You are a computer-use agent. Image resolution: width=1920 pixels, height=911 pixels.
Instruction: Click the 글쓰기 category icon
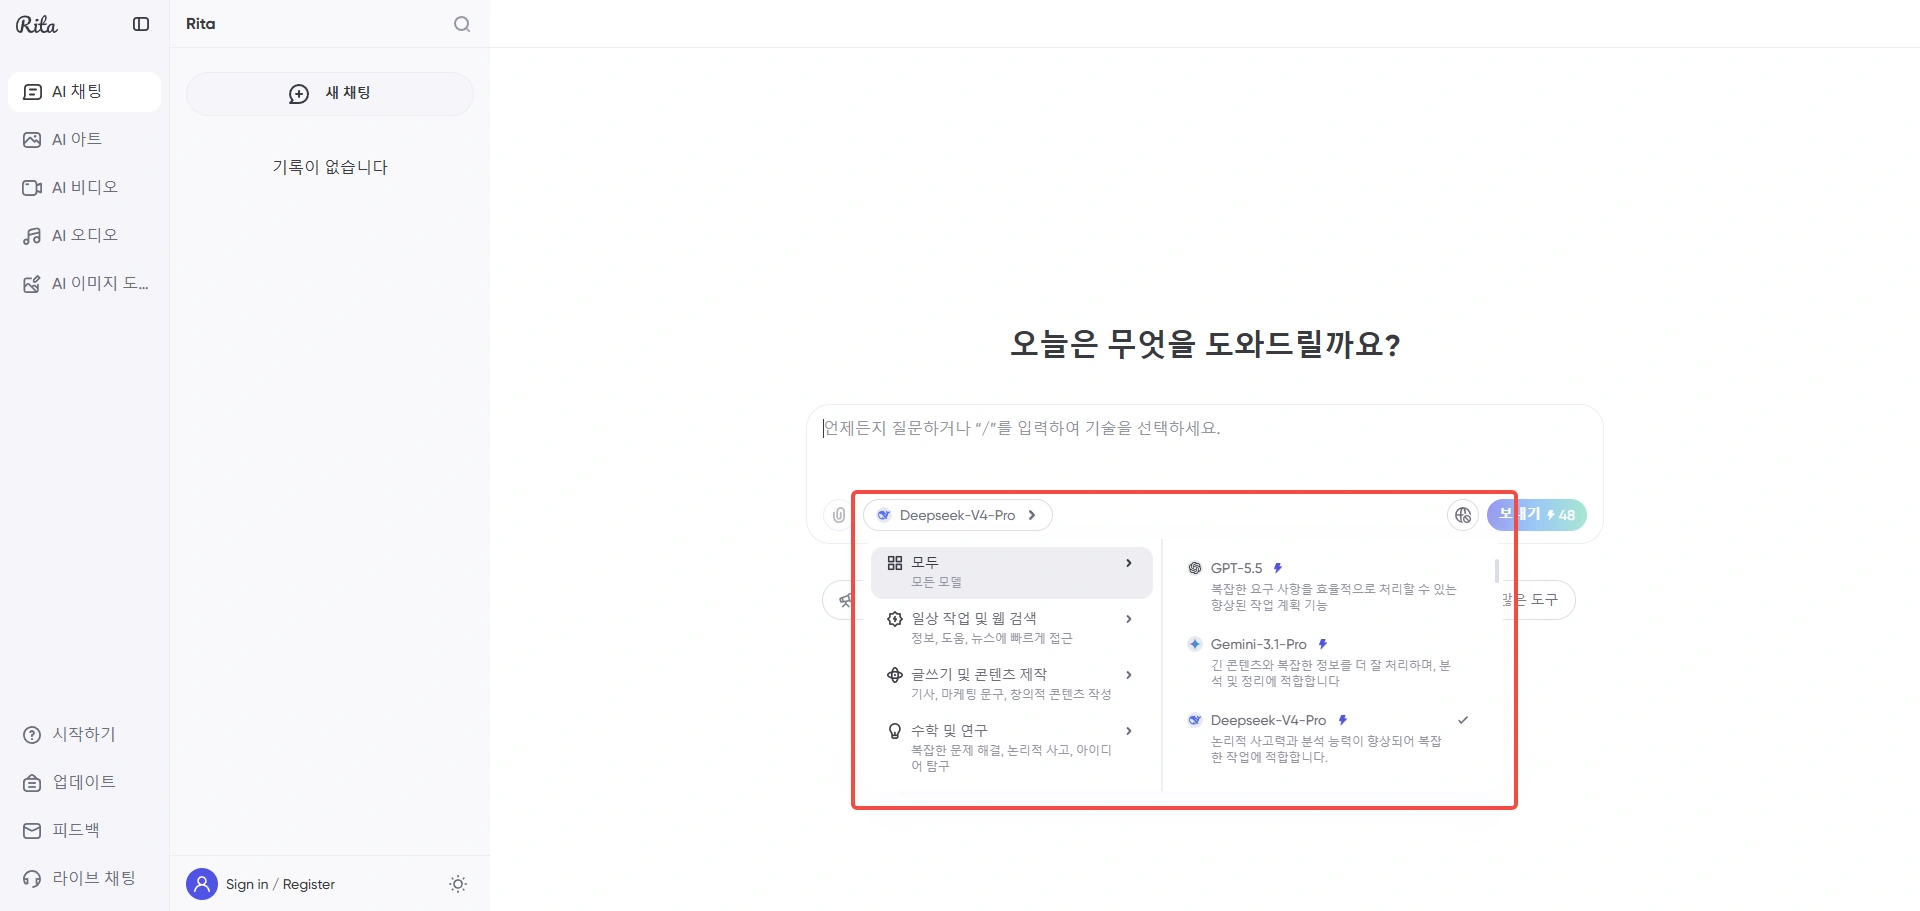click(x=895, y=675)
